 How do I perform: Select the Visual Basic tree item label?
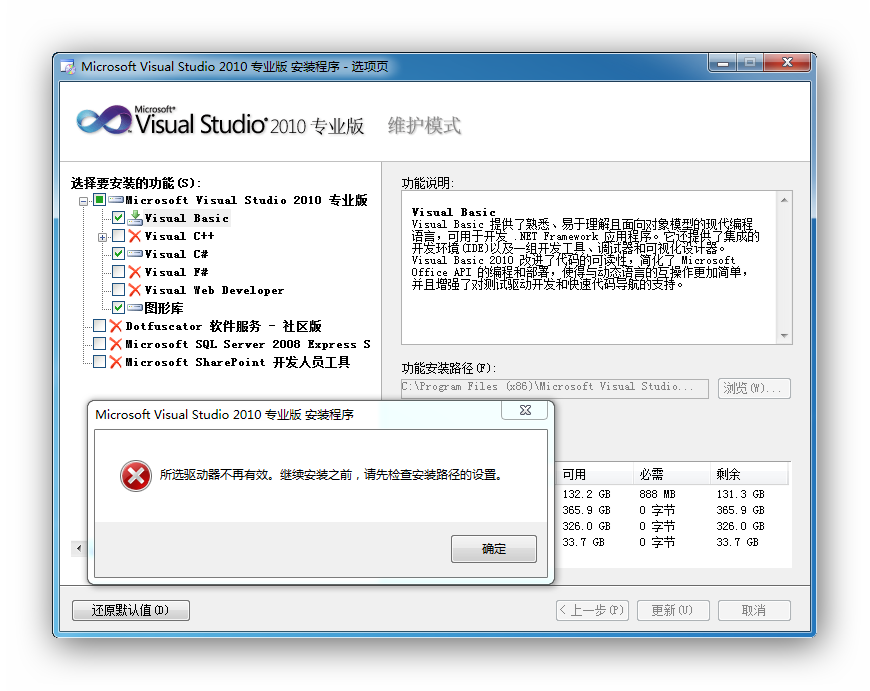pos(186,218)
